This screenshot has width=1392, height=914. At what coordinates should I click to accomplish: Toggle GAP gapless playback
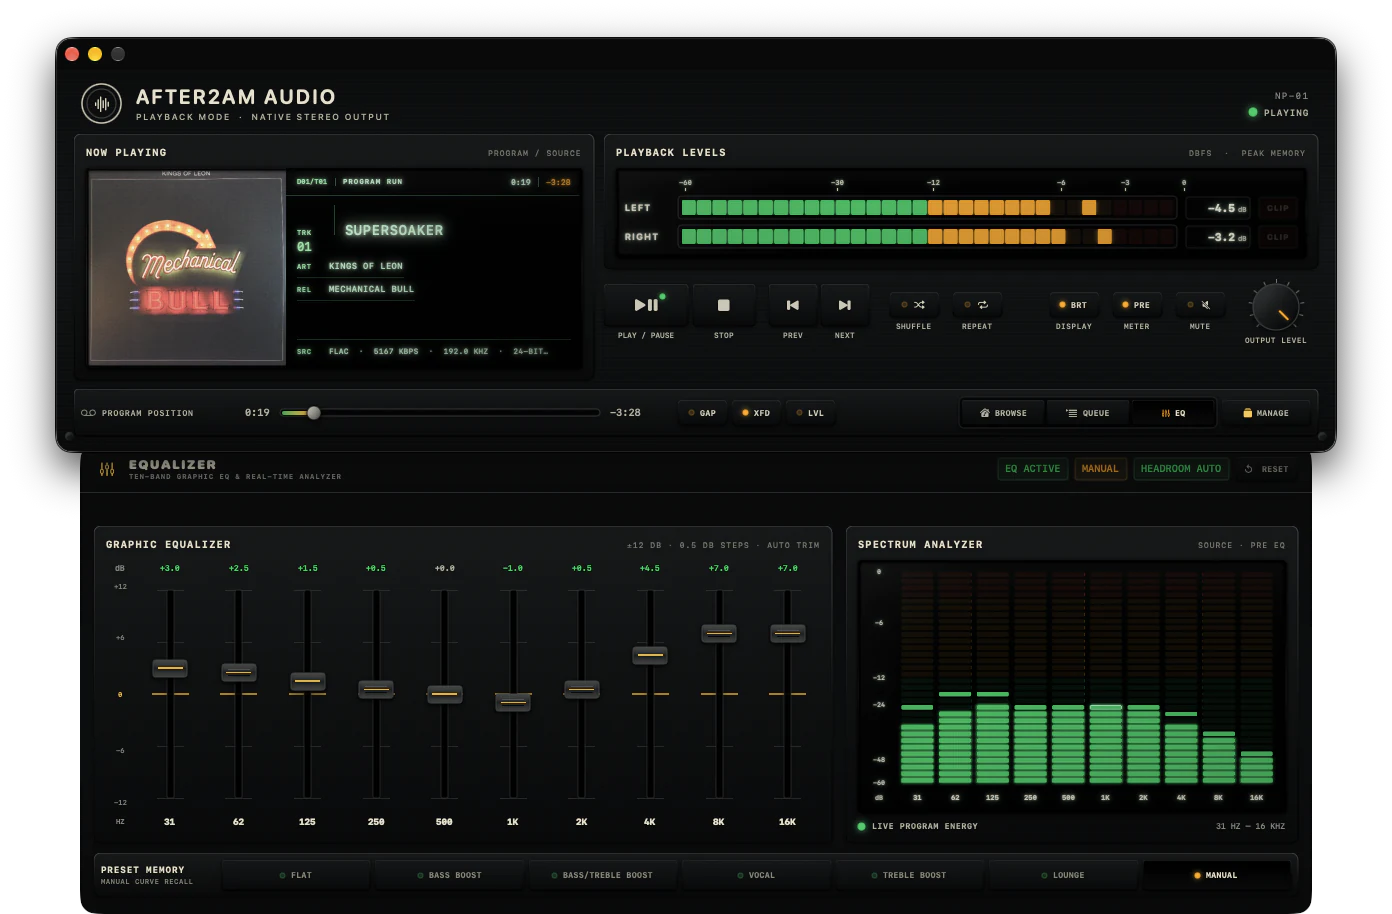(702, 413)
